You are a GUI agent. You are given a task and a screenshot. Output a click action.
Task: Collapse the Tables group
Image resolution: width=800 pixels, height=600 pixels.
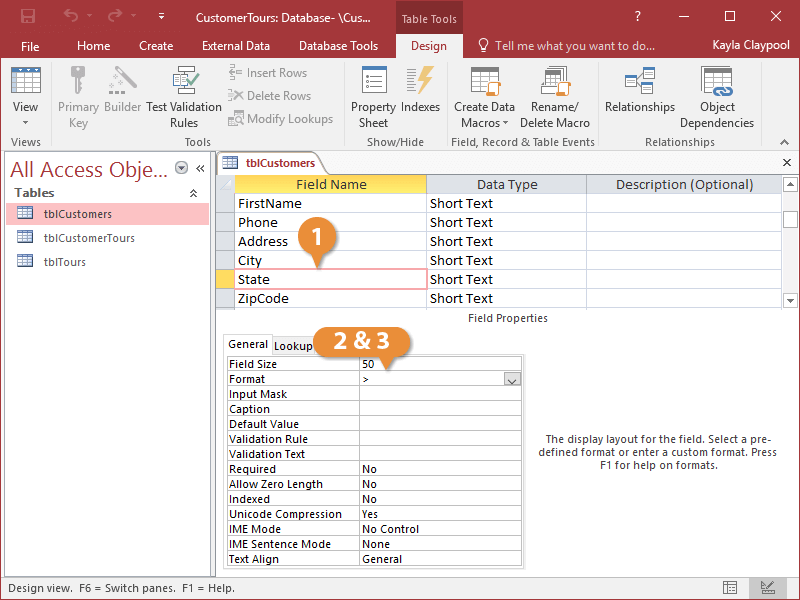(193, 193)
